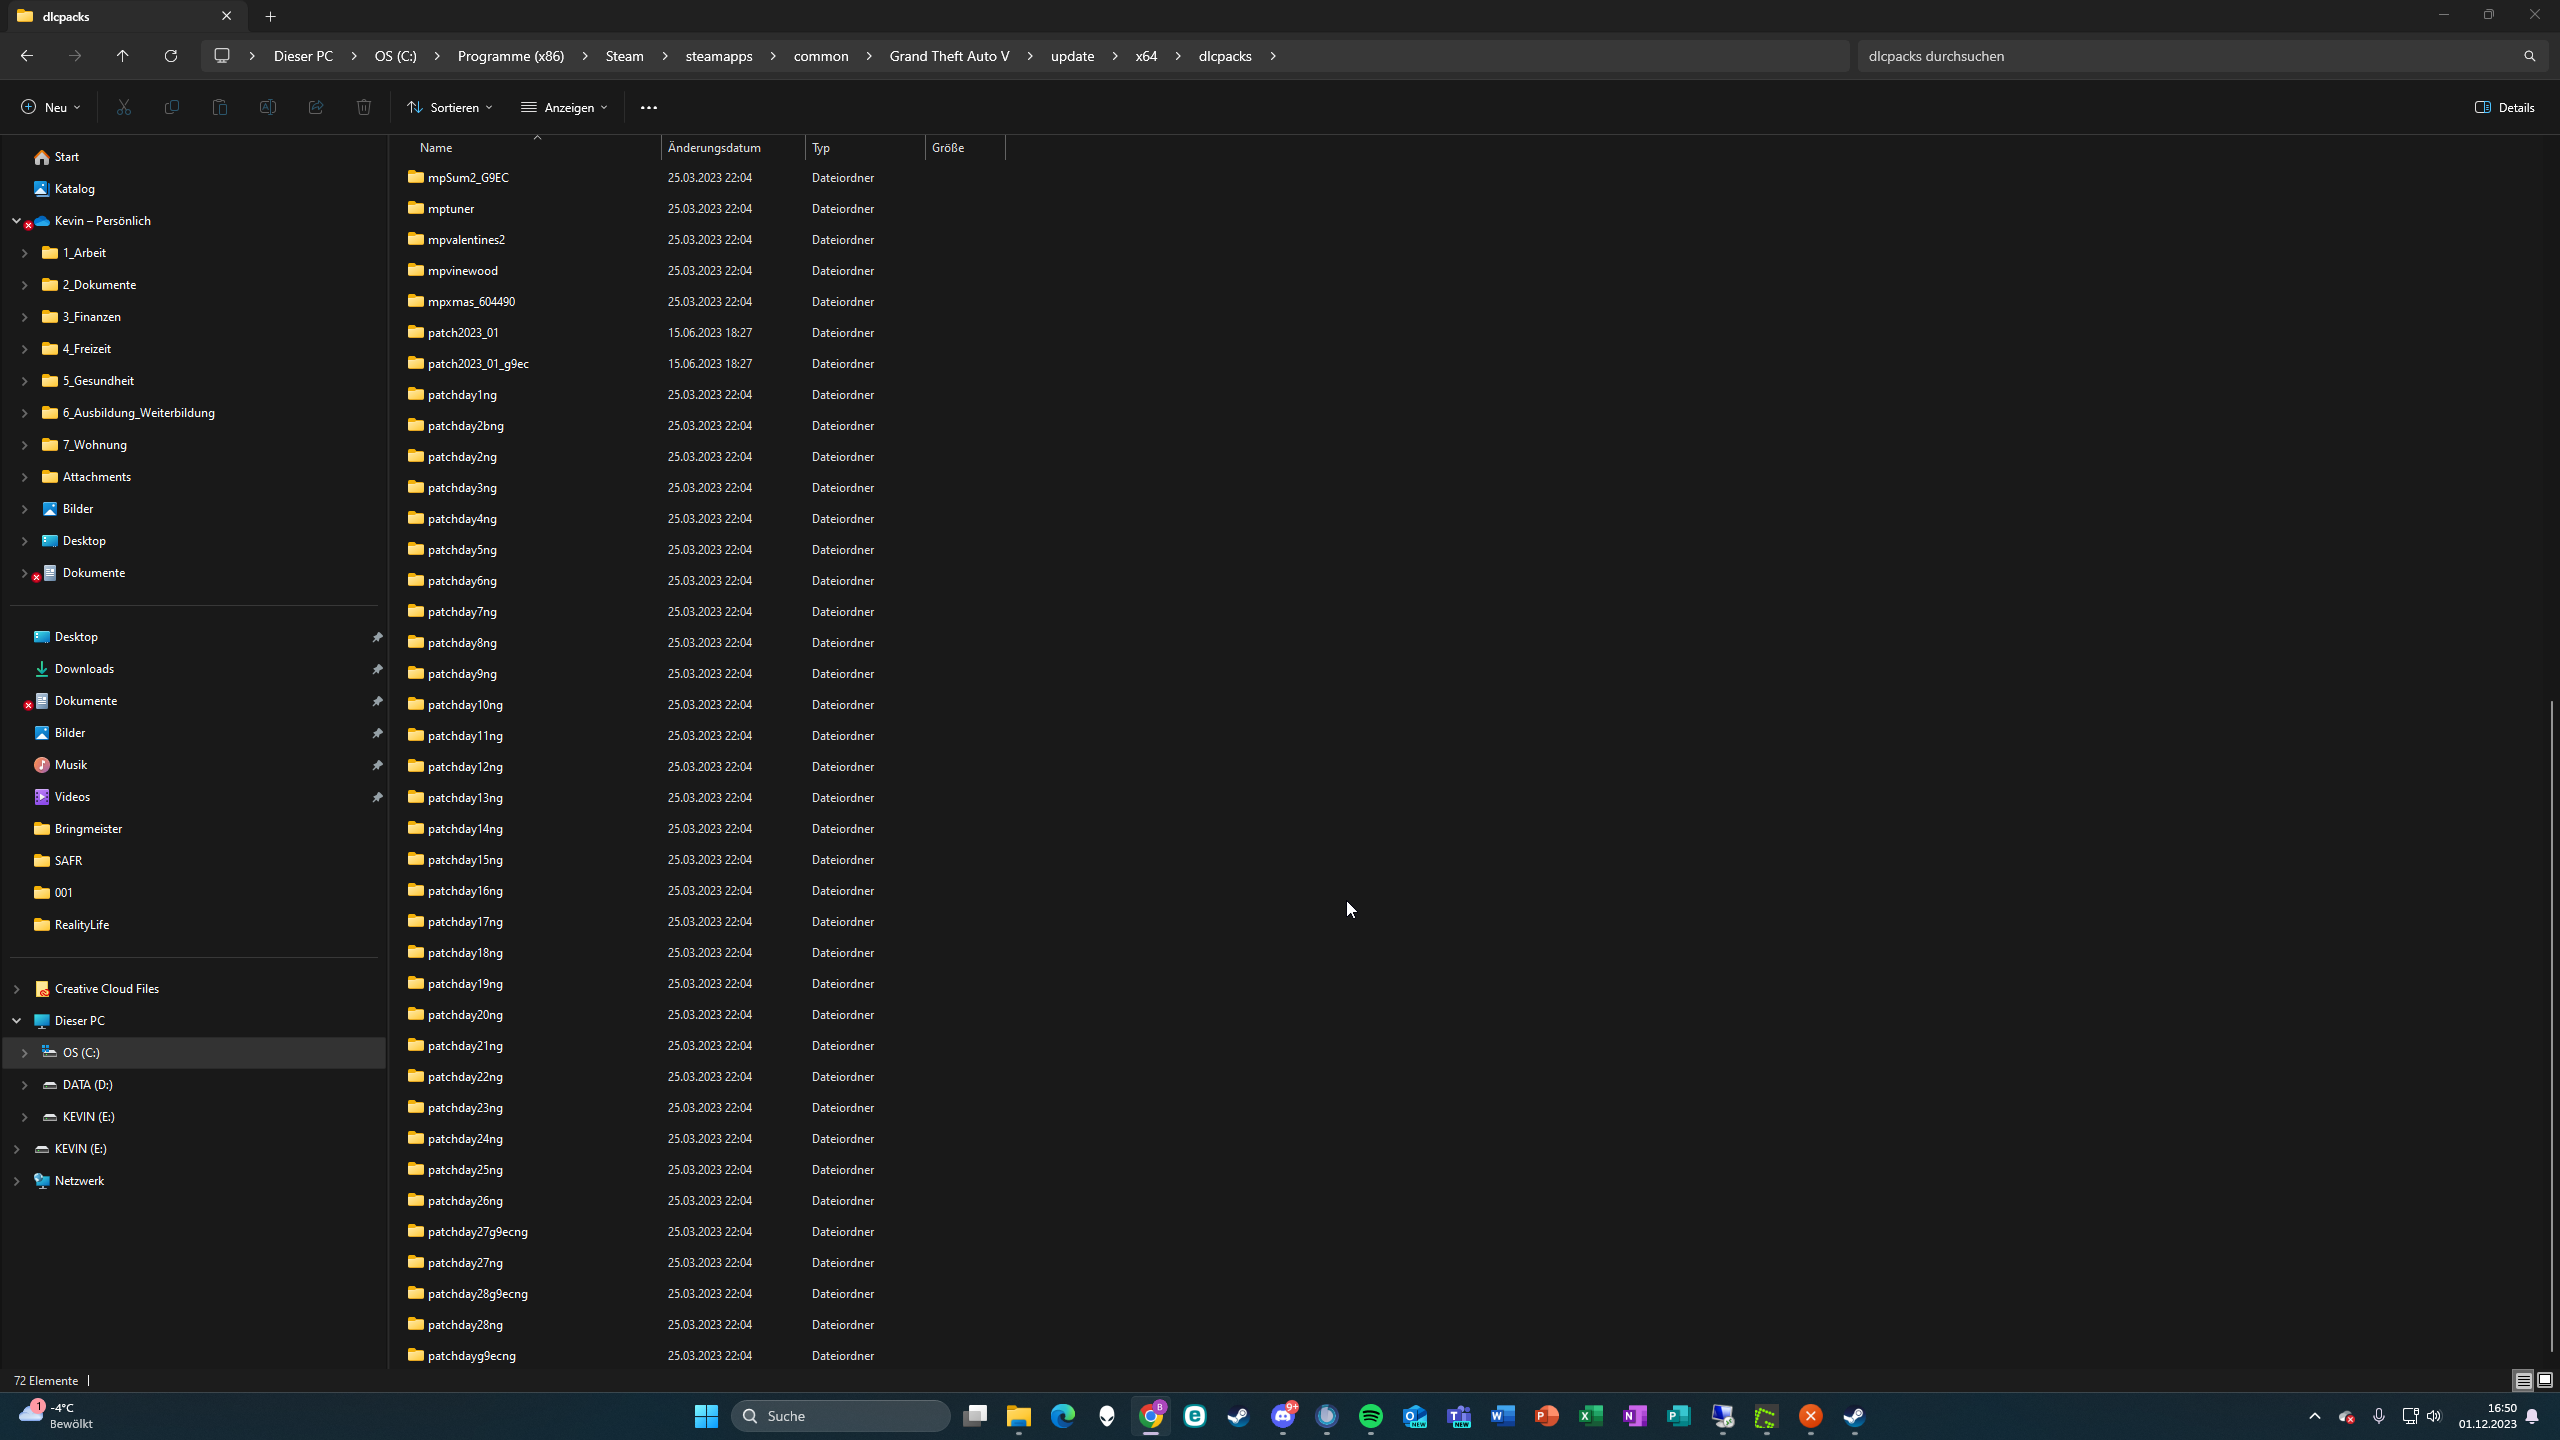Click the Cut scissors icon
The height and width of the screenshot is (1440, 2560).
124,107
